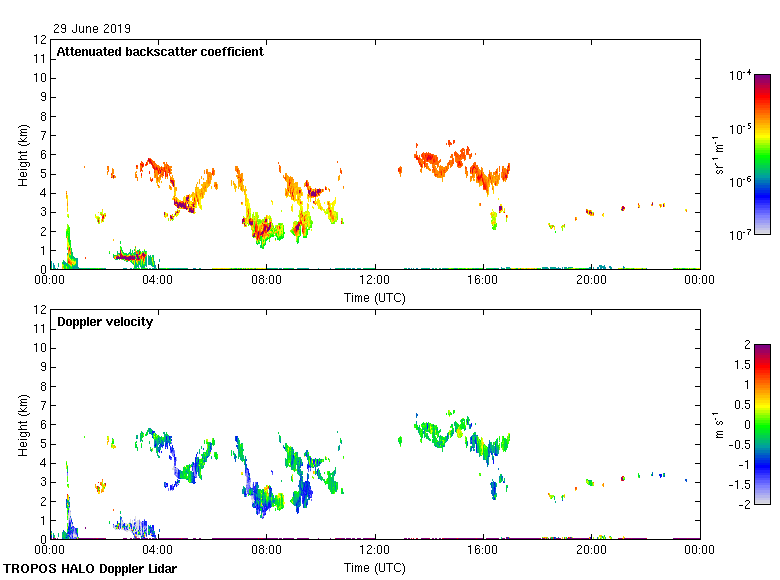
Task: Click "Time (UTC)" label under Doppler velocity plot
Action: (375, 568)
